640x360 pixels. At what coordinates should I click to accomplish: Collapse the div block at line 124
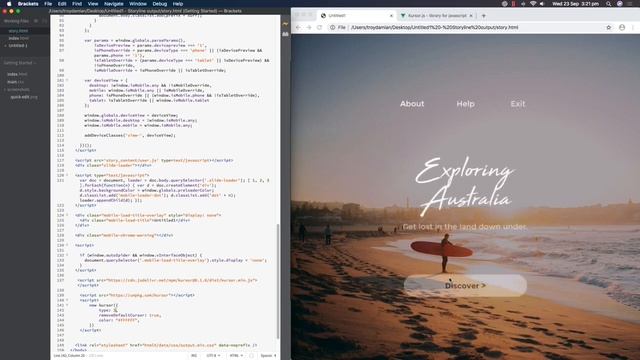tap(67, 215)
